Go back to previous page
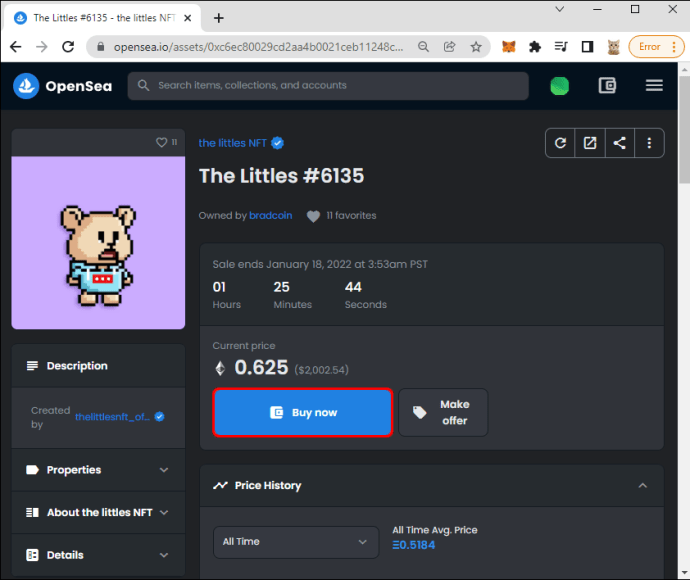This screenshot has width=690, height=580. (x=16, y=47)
